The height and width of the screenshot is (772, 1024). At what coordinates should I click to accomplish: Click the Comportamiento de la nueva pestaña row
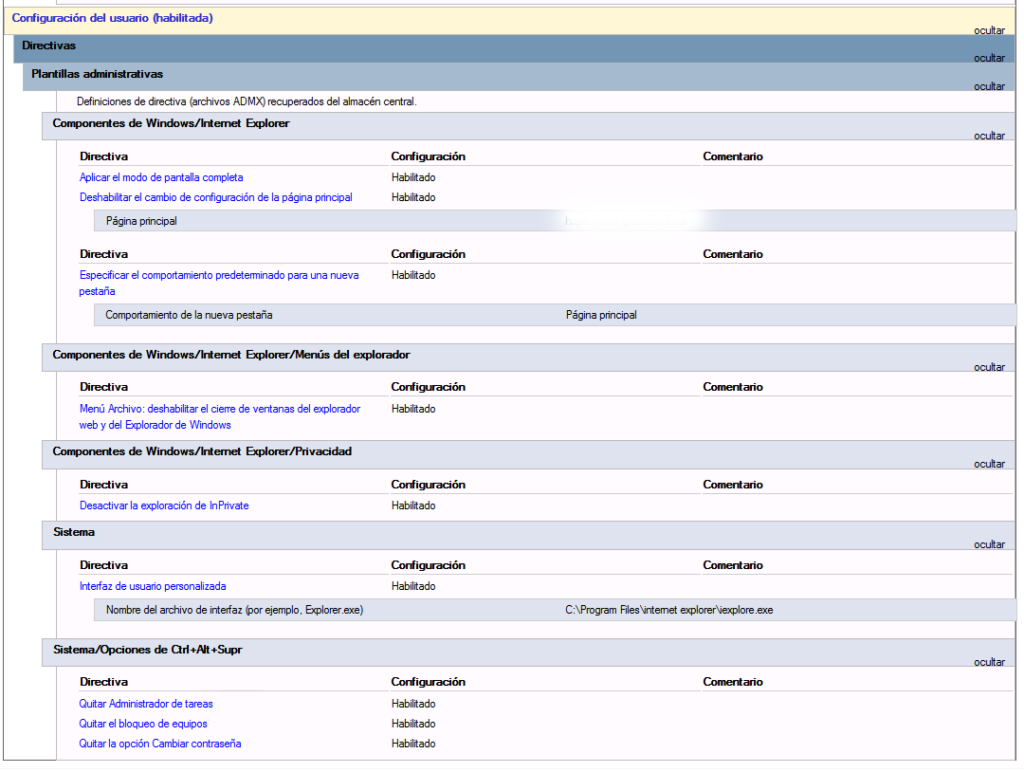(195, 314)
